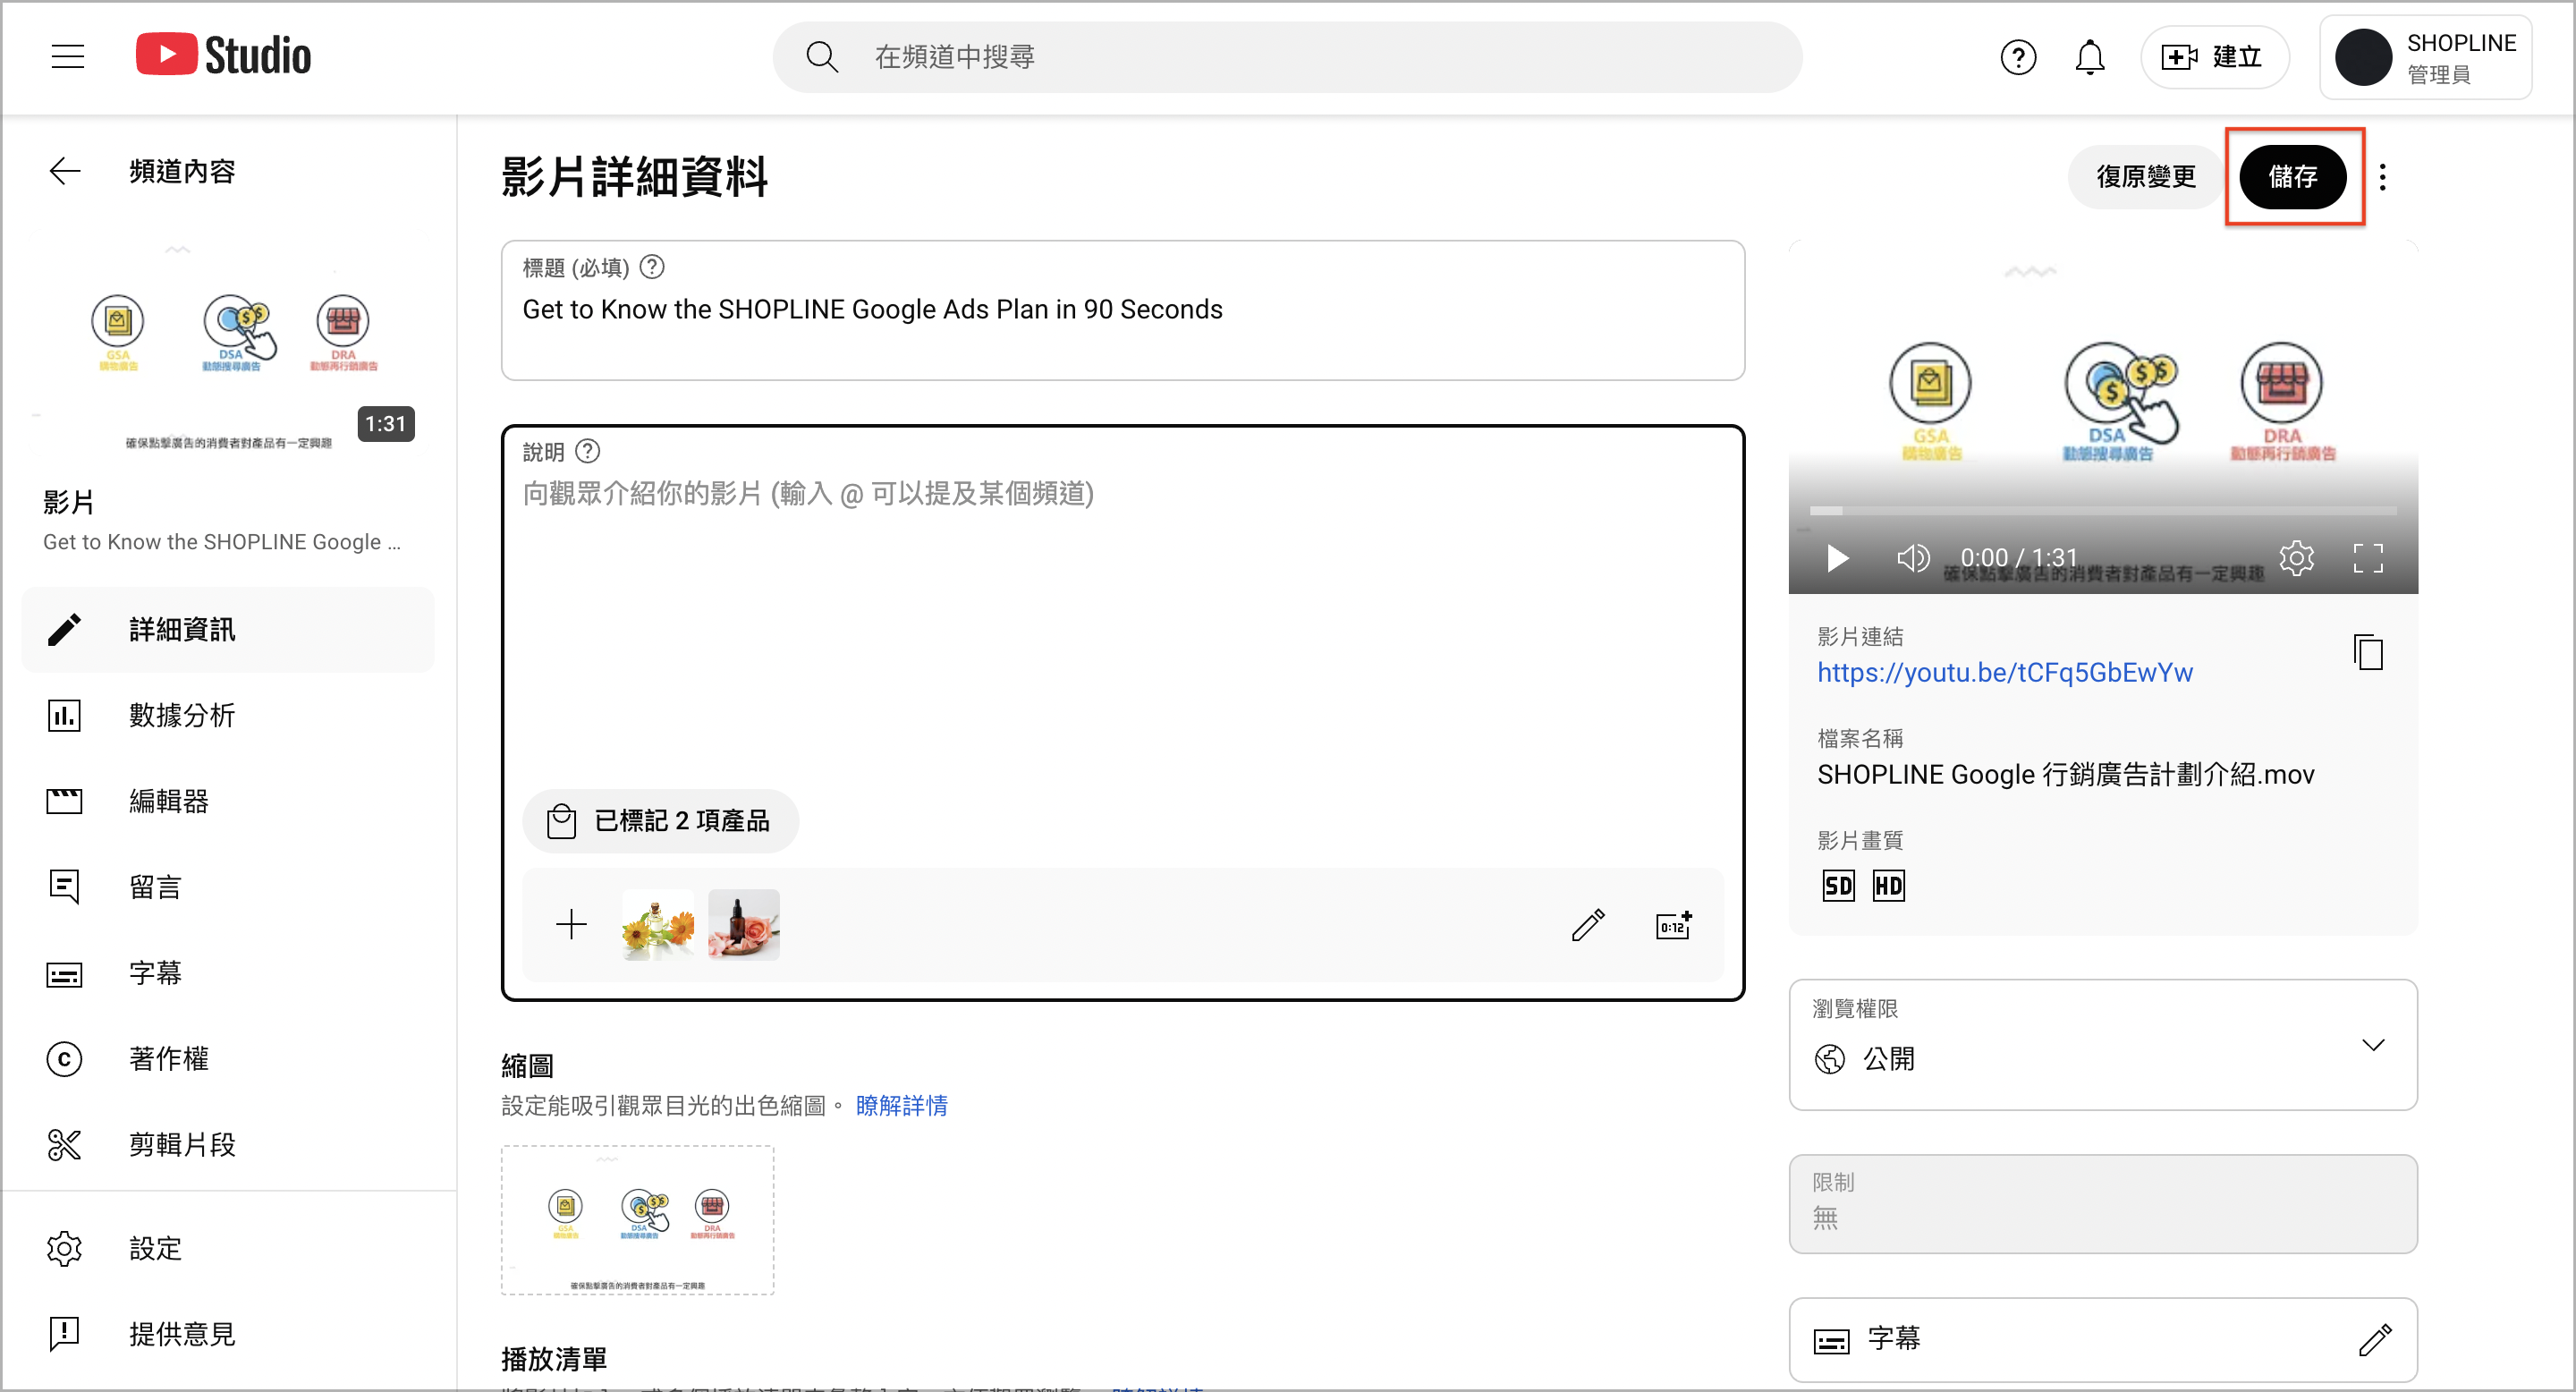Select the orange flower product thumbnail
The width and height of the screenshot is (2576, 1392).
coord(657,924)
